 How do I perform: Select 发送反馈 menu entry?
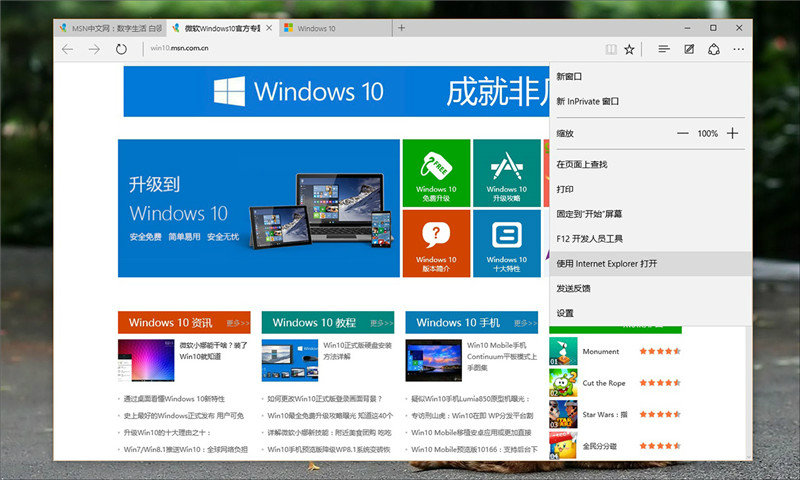point(651,289)
